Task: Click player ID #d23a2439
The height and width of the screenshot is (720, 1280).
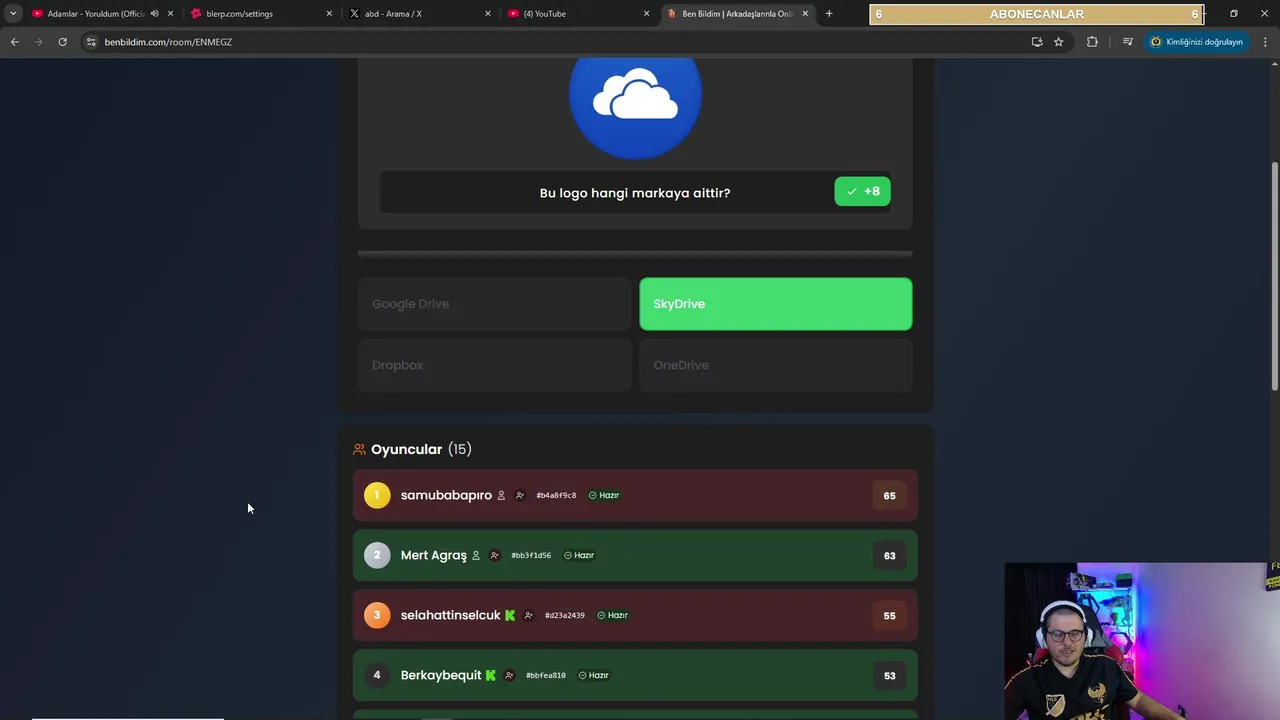Action: 565,616
